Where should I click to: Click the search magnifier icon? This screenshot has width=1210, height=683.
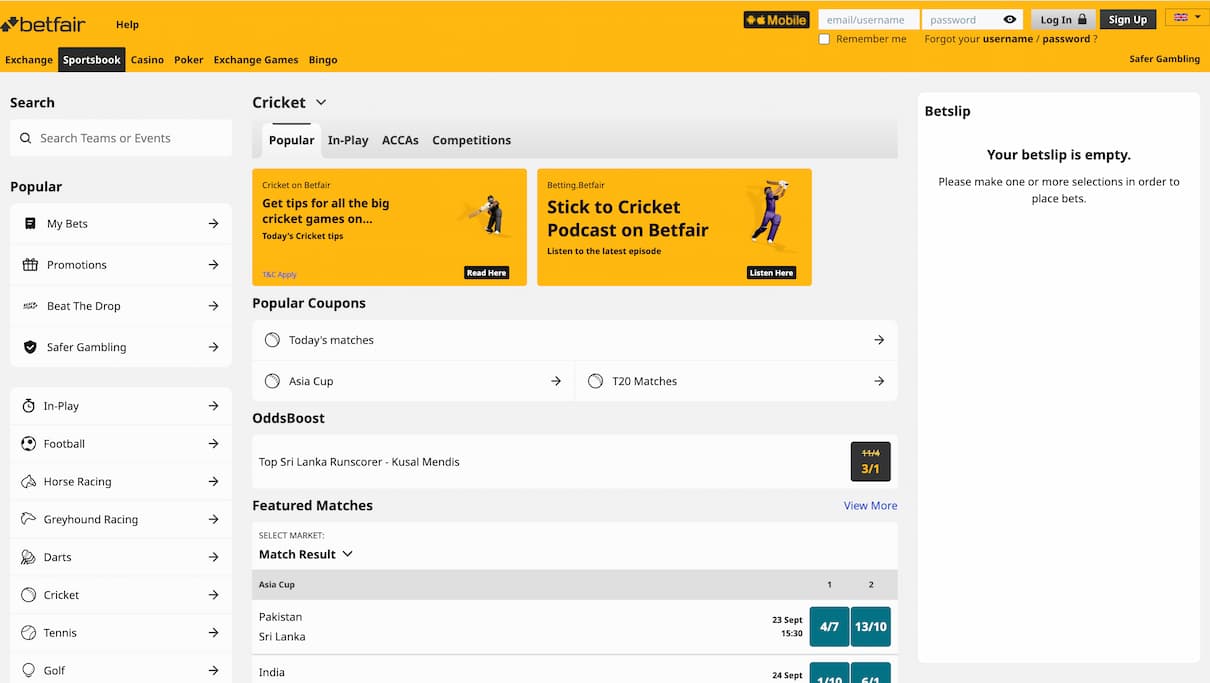pos(26,138)
